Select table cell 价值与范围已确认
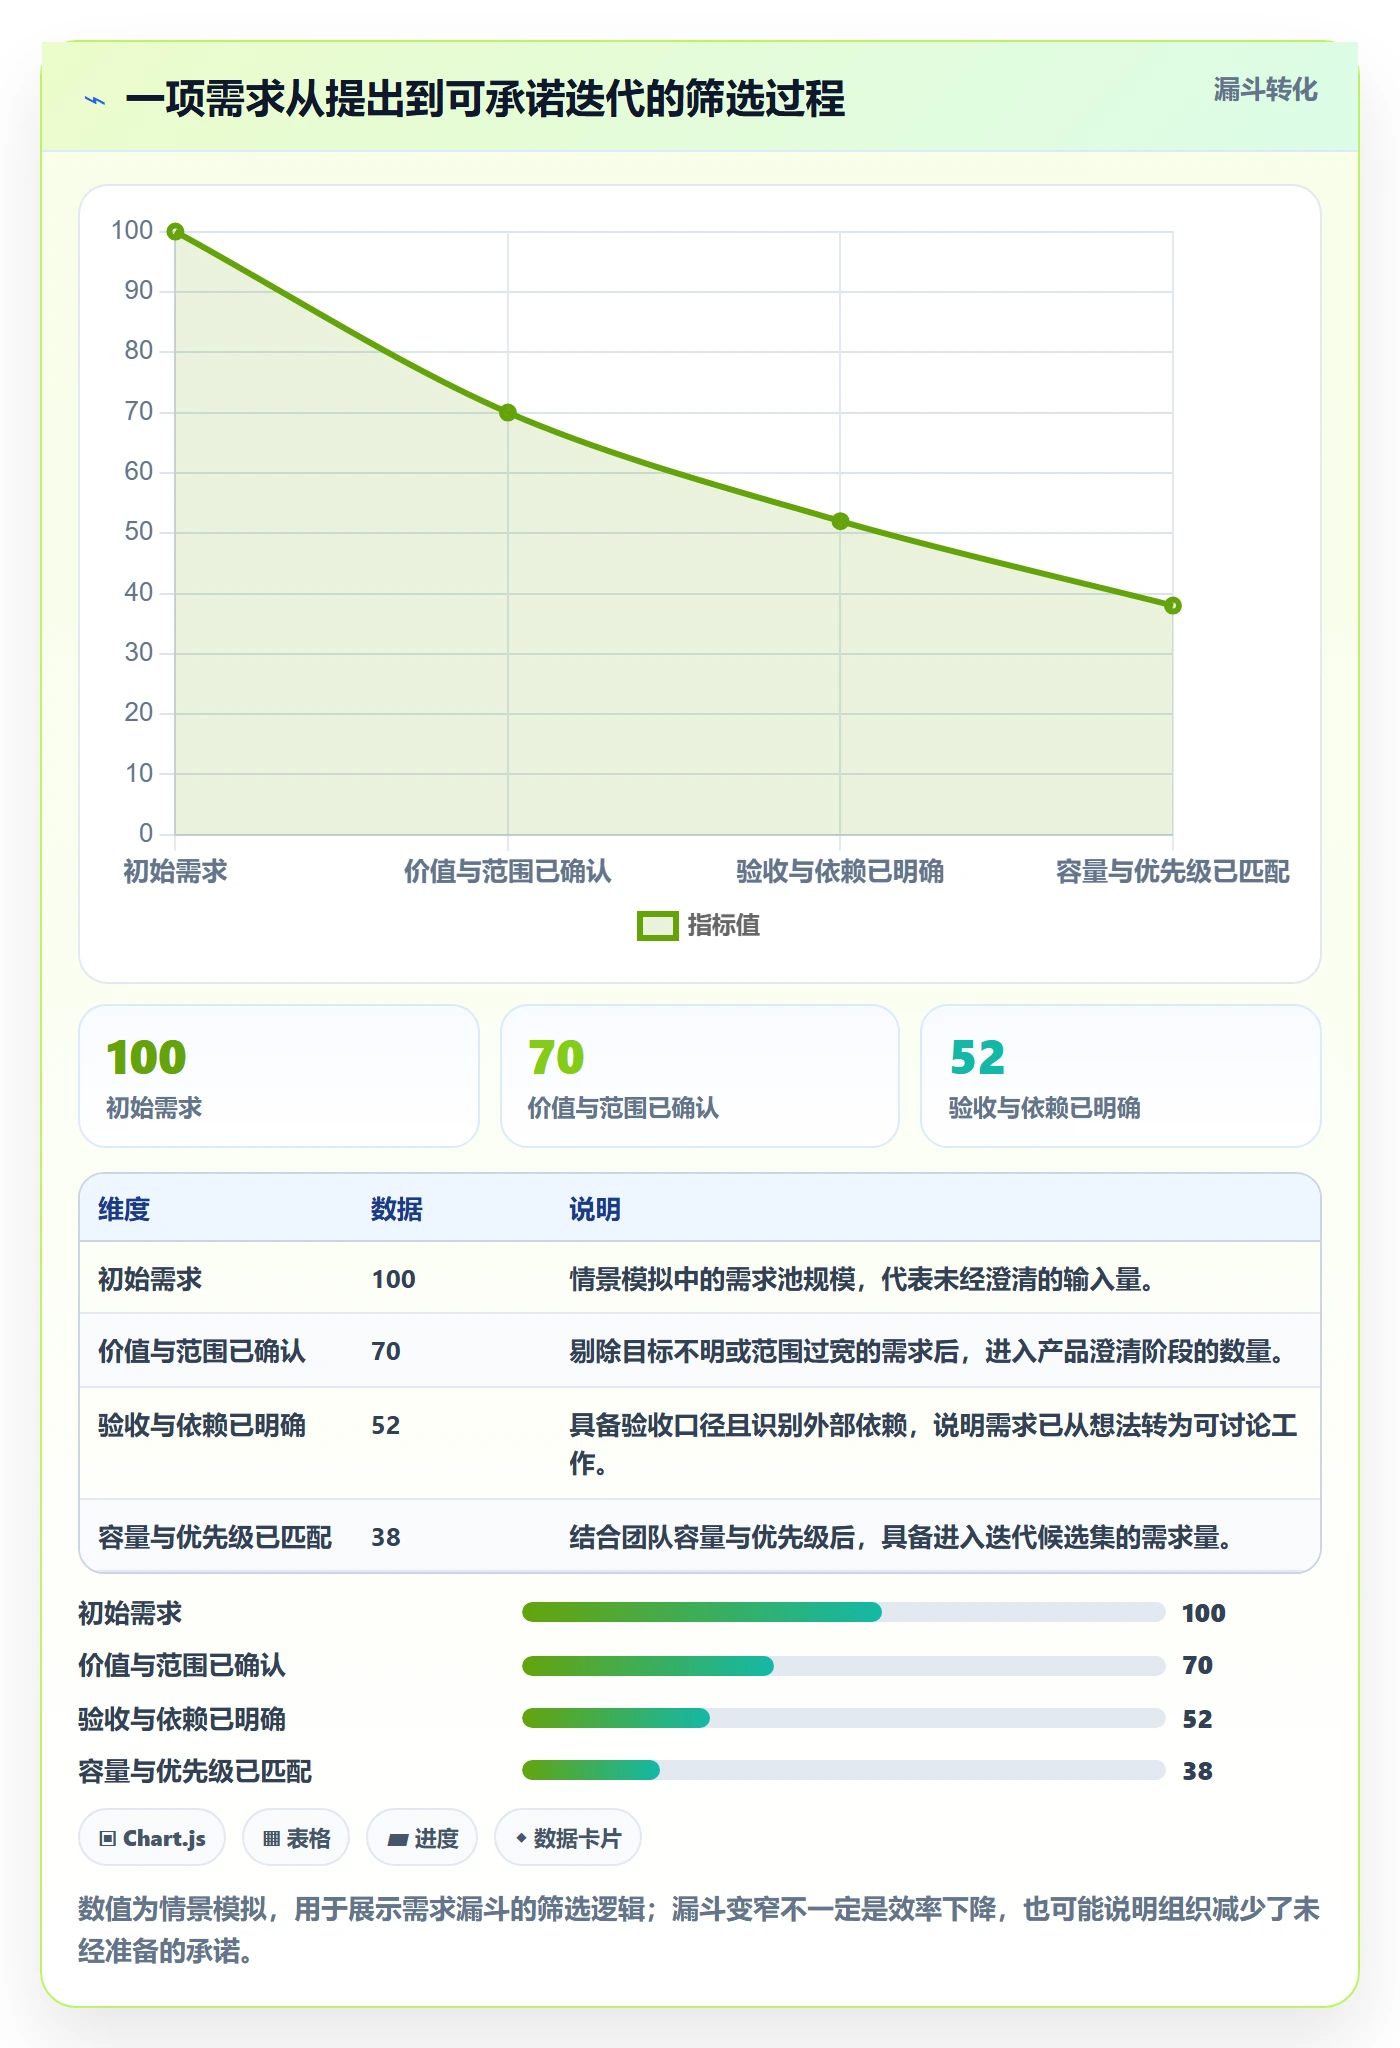Screen dimensions: 1400x2048 [202, 1351]
